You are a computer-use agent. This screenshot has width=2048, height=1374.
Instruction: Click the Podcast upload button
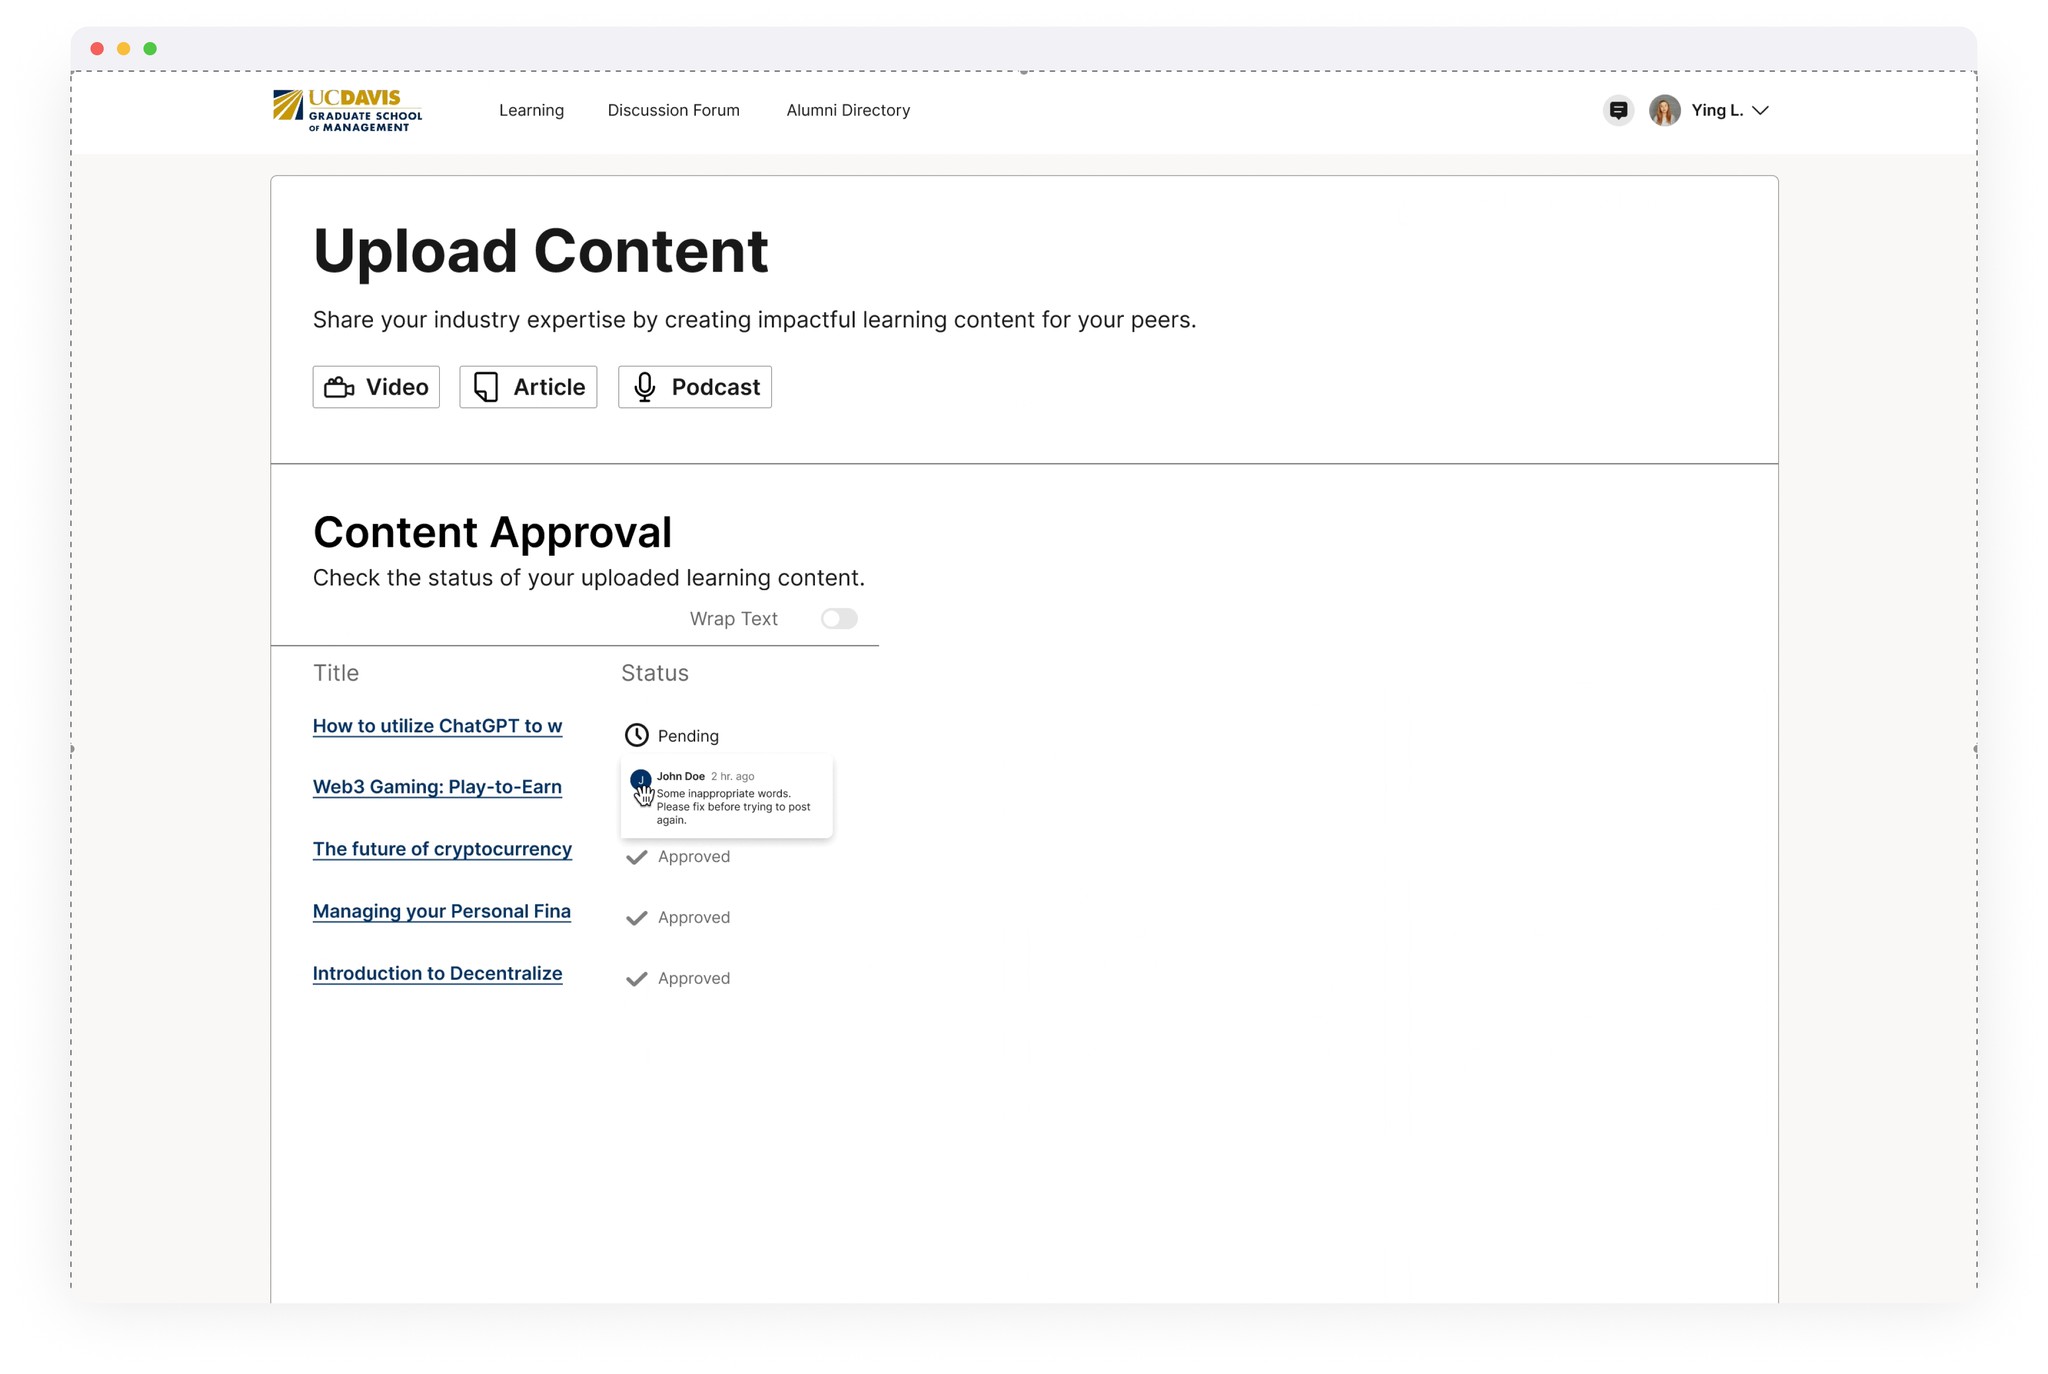(695, 387)
